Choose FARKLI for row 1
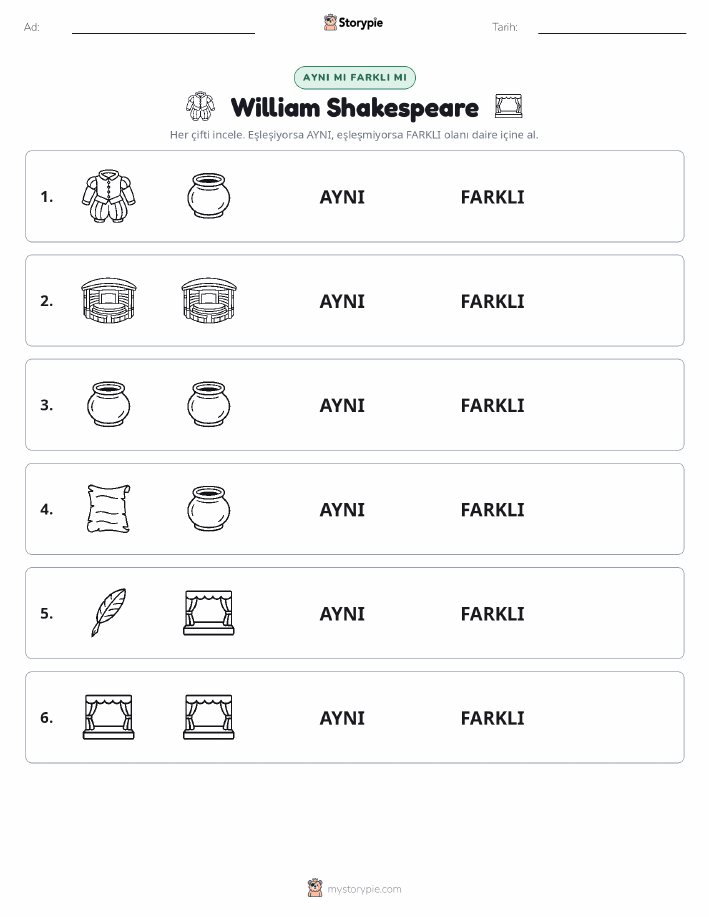The height and width of the screenshot is (917, 709). [493, 198]
